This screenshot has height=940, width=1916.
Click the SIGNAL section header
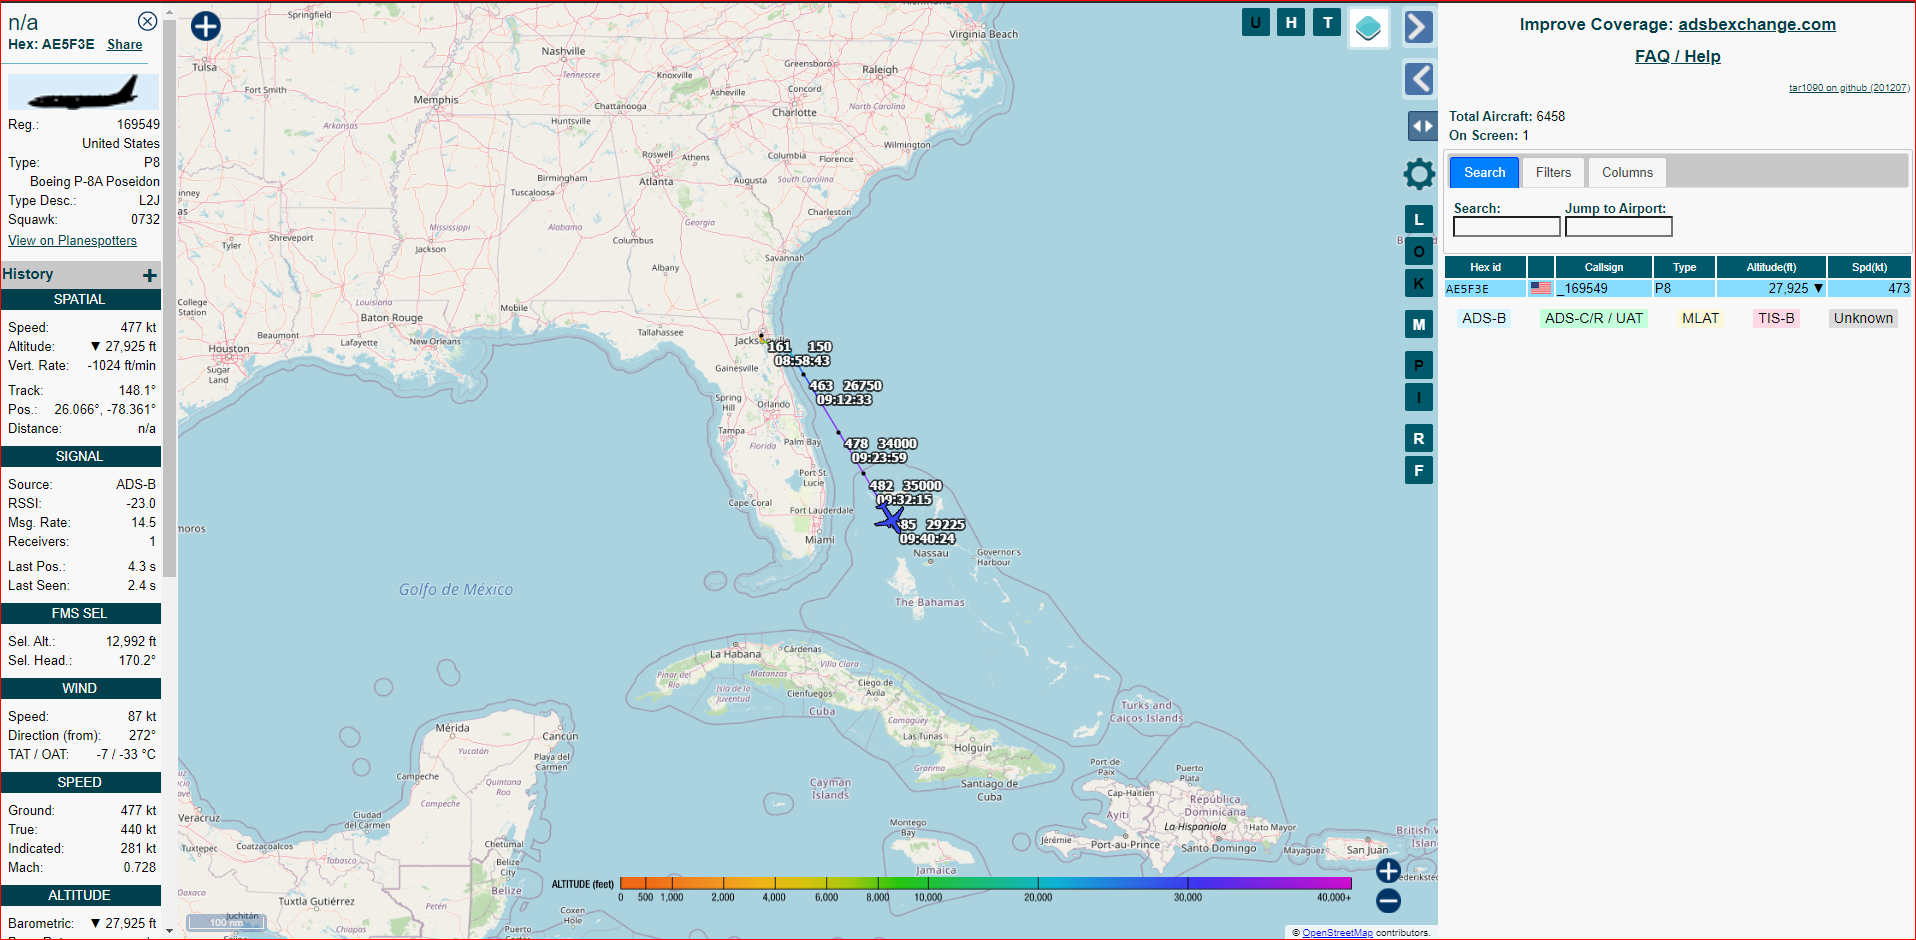point(80,456)
